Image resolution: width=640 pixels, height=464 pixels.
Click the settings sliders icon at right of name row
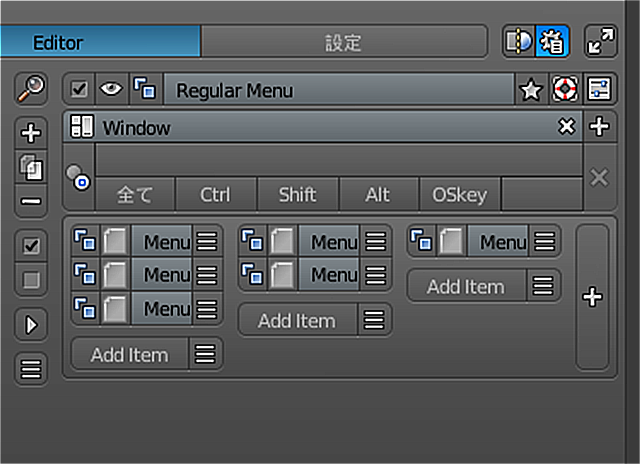click(599, 89)
